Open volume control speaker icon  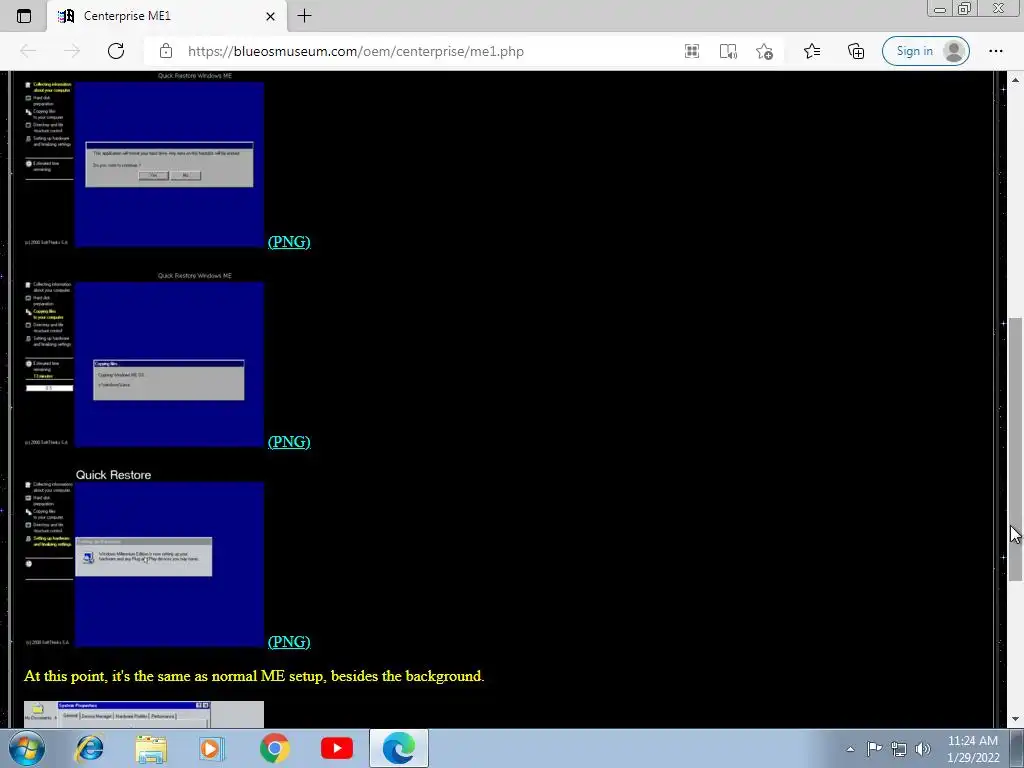point(922,749)
